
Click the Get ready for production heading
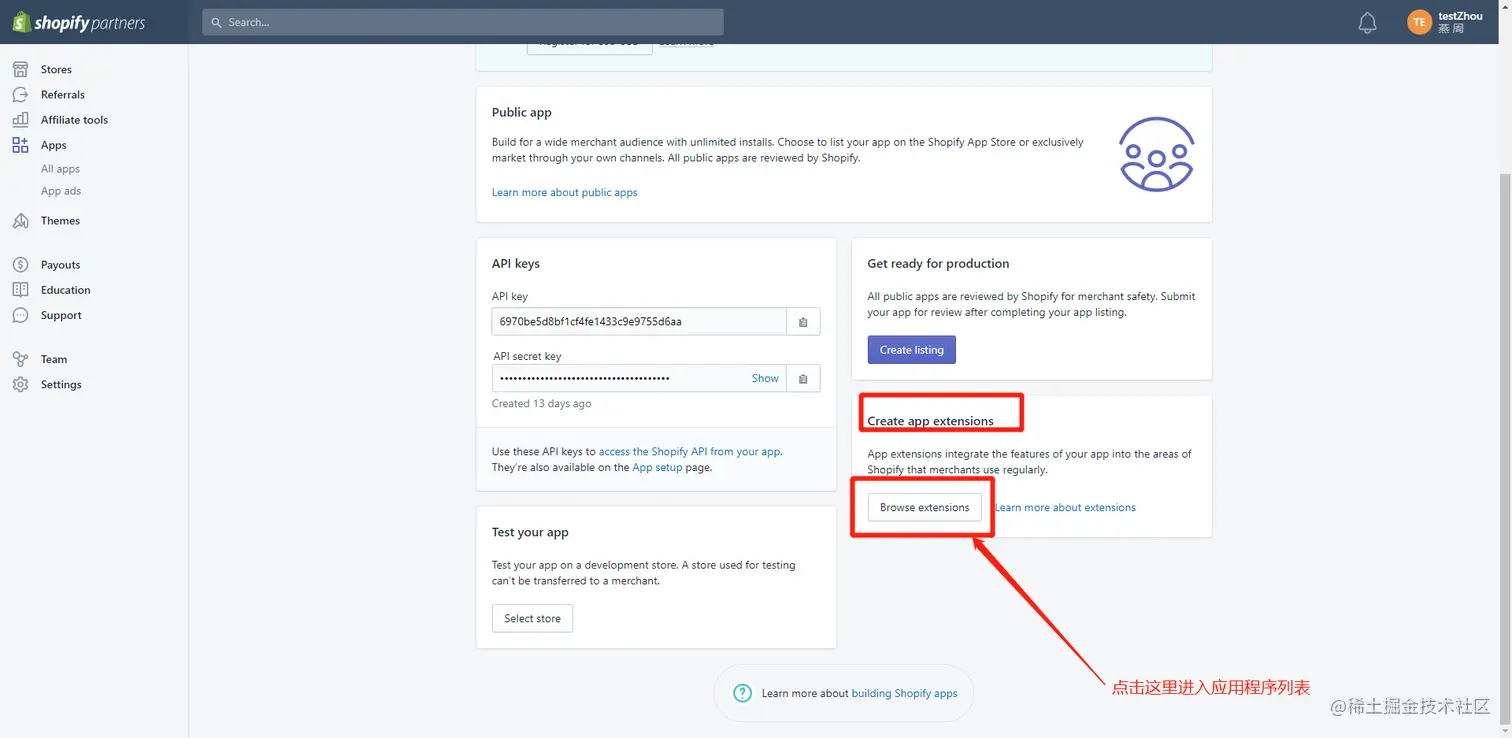(938, 263)
